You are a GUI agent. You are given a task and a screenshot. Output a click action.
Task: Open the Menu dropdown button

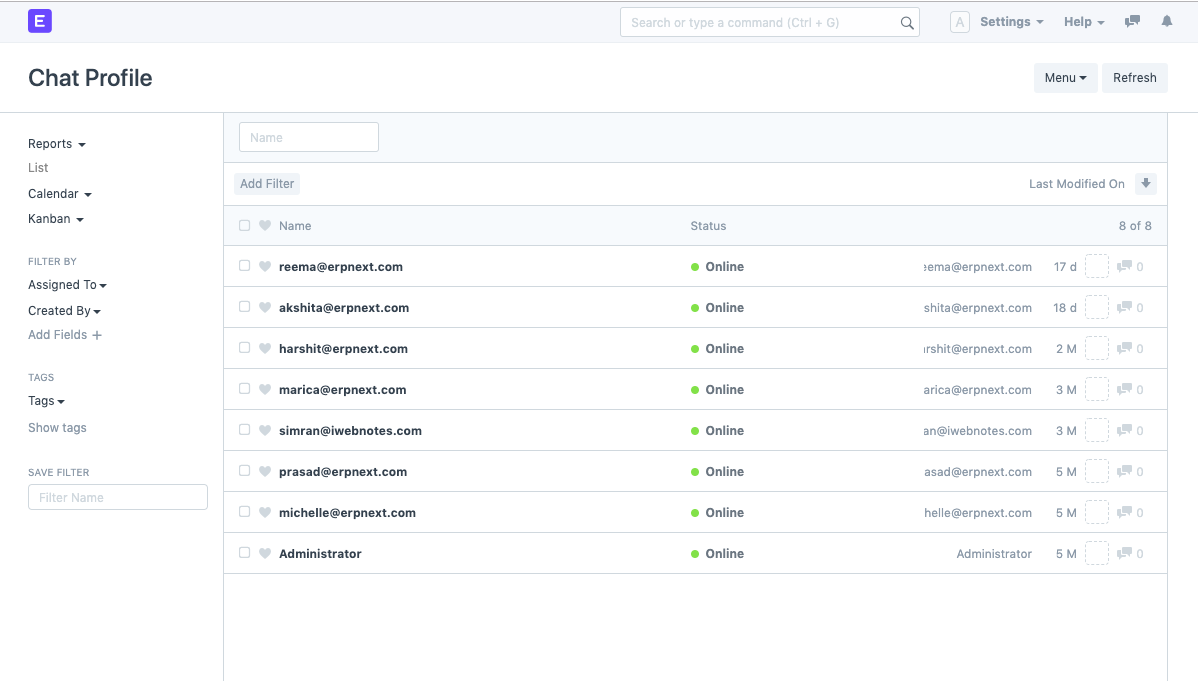[1065, 78]
